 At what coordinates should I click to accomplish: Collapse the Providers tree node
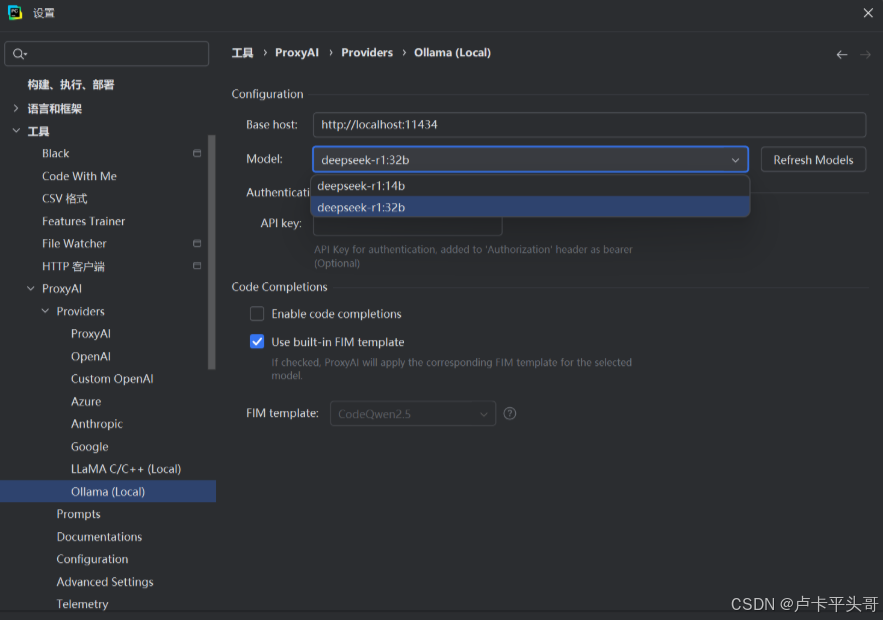tap(45, 311)
